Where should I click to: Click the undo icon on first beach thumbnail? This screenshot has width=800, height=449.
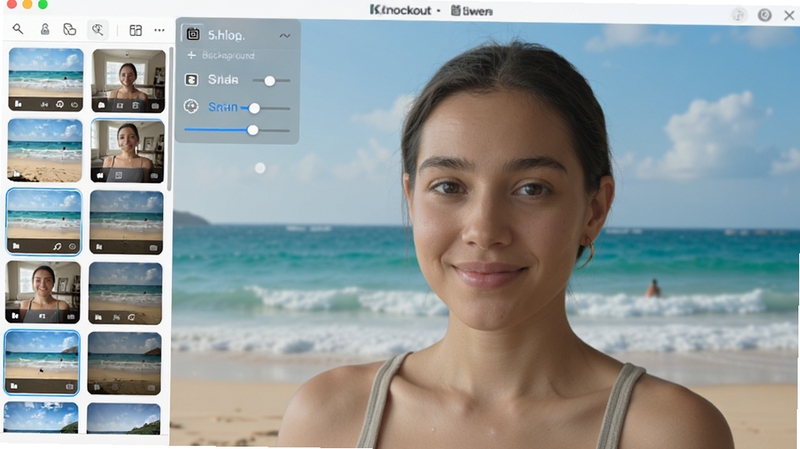tap(74, 105)
